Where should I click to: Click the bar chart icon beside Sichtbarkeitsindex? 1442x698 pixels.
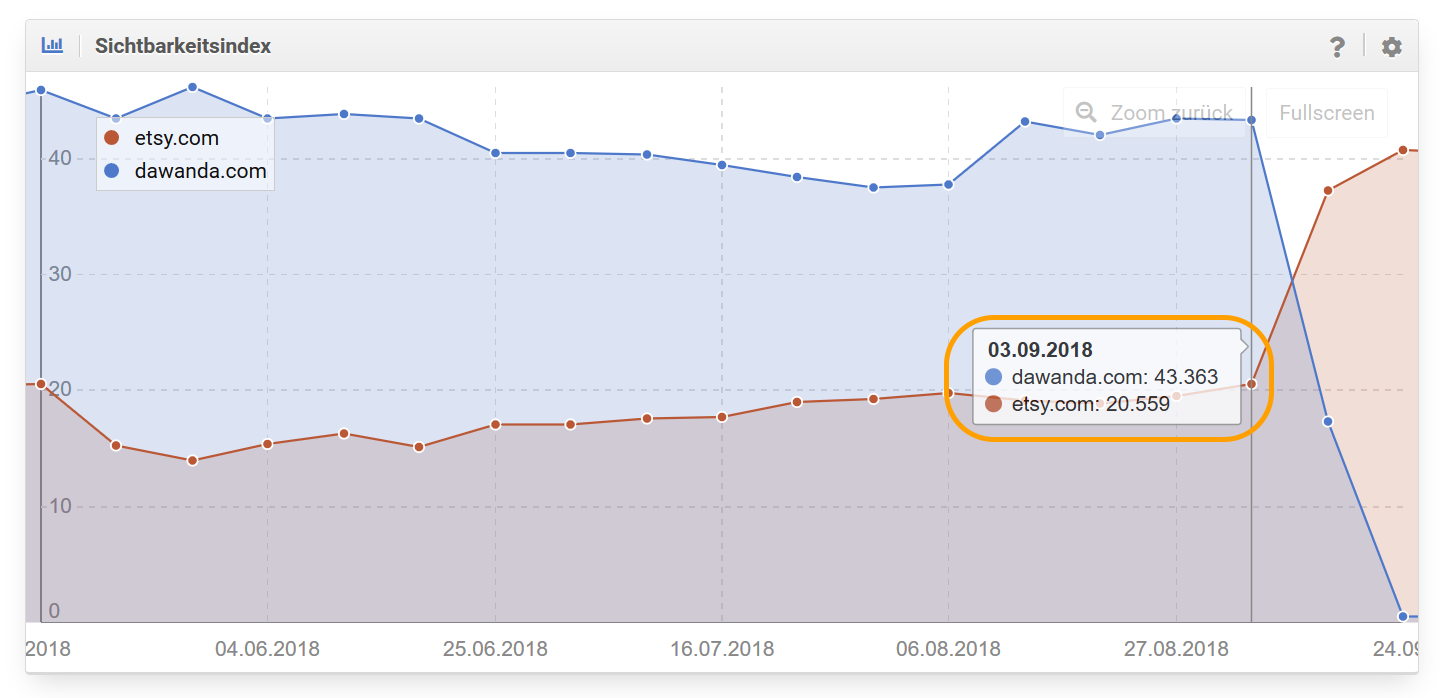[52, 46]
